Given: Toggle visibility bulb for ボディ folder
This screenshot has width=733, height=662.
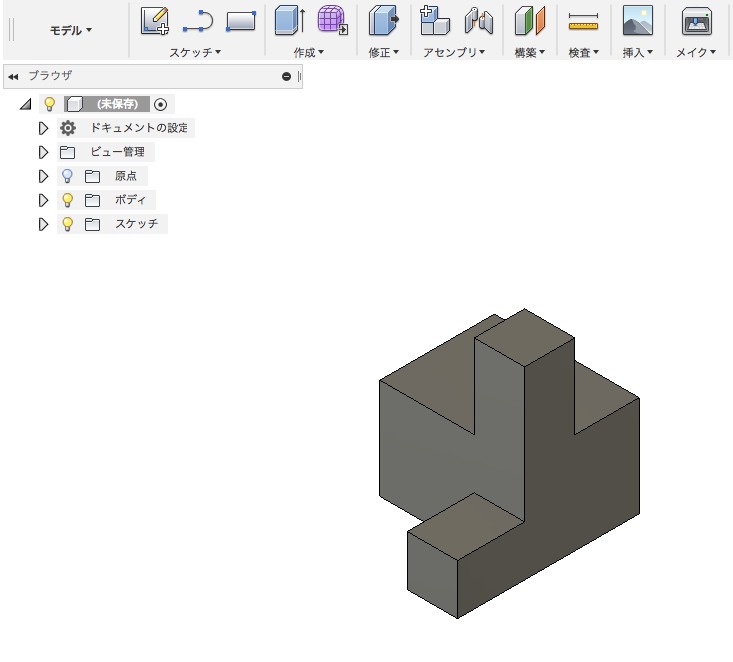Looking at the screenshot, I should click(x=68, y=200).
